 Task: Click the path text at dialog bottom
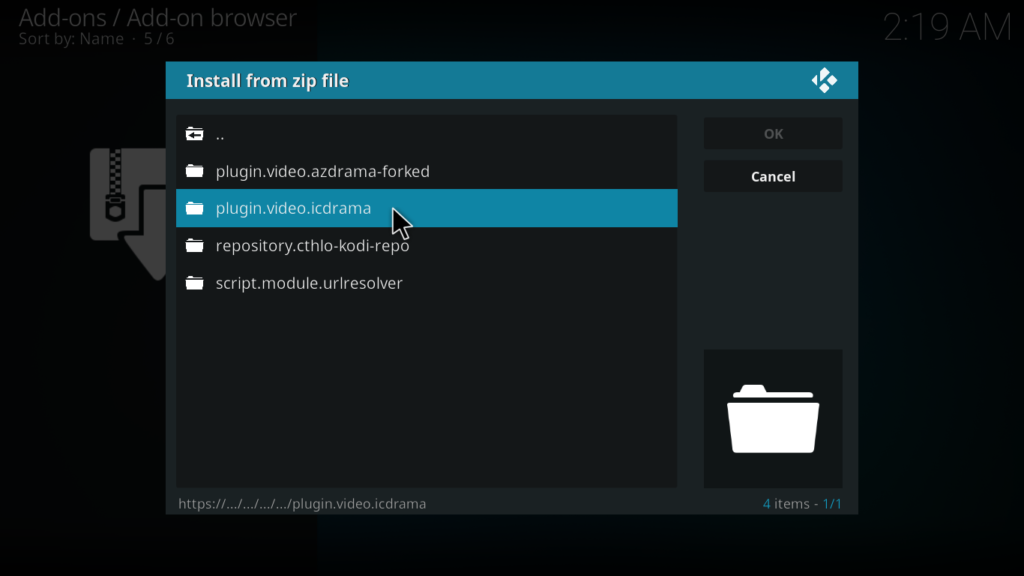(x=302, y=504)
